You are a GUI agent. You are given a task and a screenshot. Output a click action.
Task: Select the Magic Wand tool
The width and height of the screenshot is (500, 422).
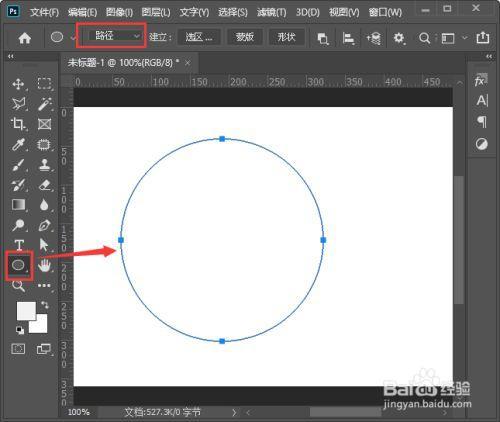(44, 104)
